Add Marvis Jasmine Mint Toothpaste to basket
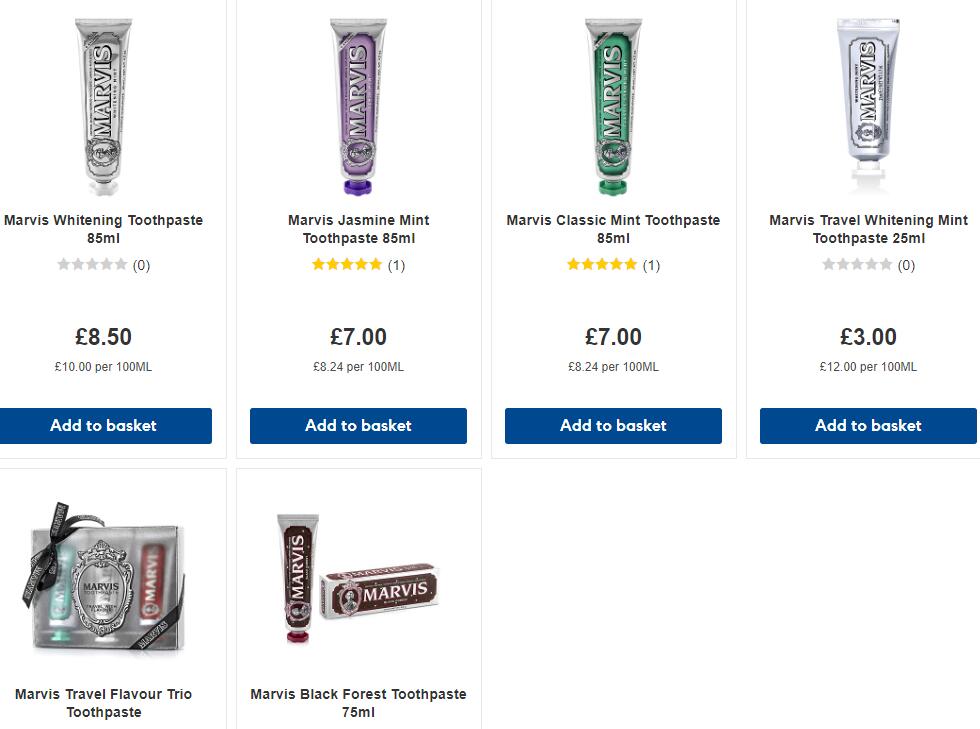This screenshot has width=980, height=729. [358, 426]
